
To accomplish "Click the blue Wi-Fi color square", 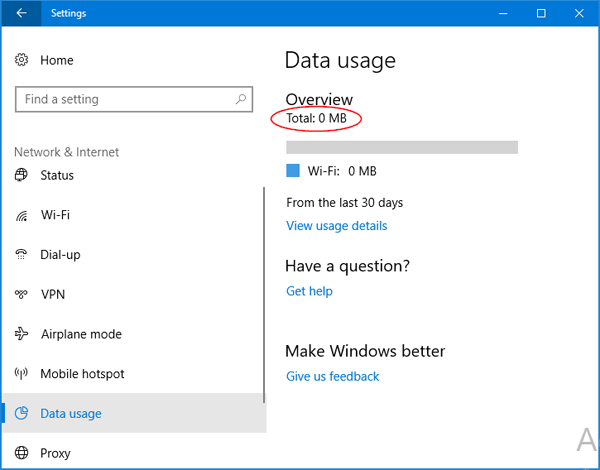I will (x=293, y=171).
